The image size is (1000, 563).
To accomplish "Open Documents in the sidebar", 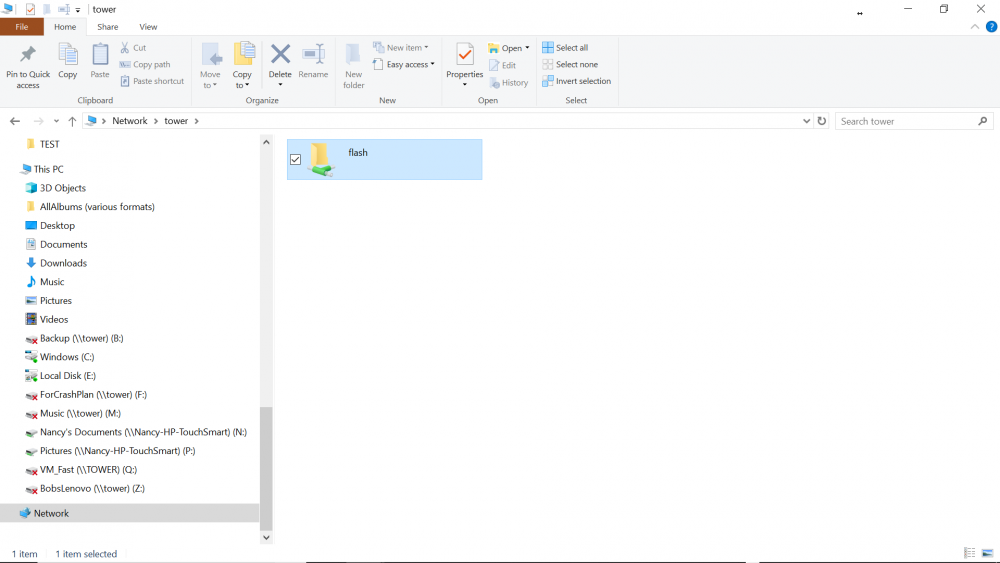I will pos(64,244).
